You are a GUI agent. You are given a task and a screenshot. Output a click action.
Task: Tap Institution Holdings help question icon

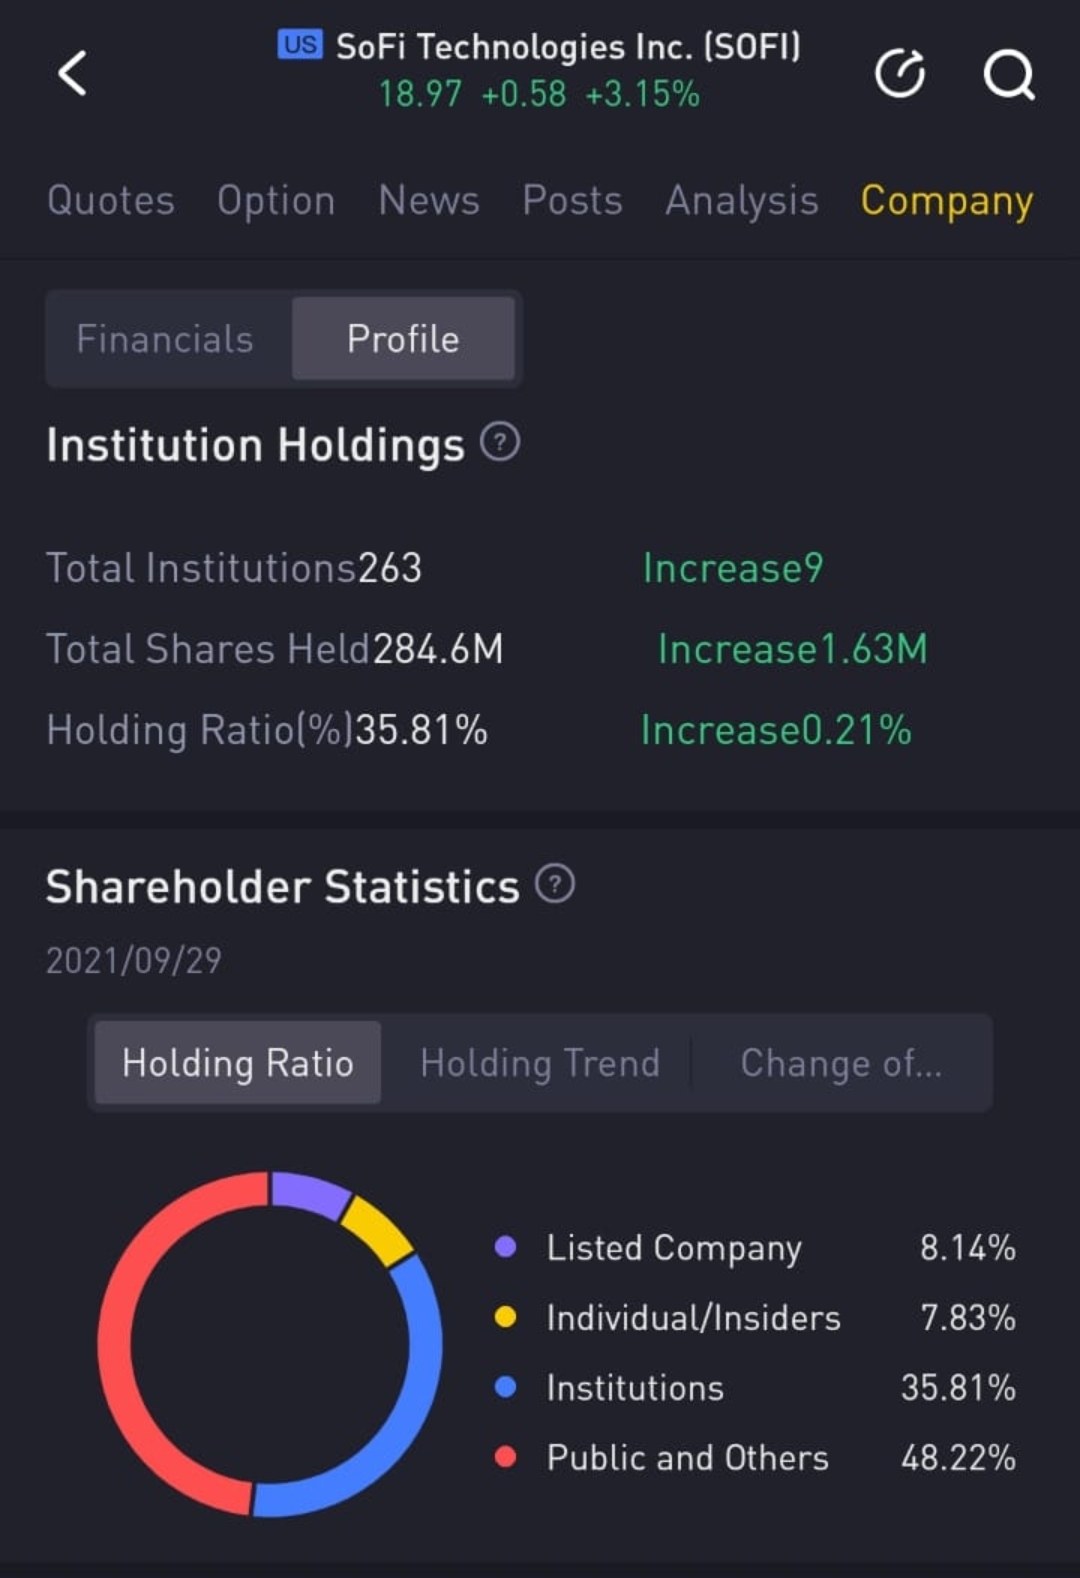(x=500, y=442)
